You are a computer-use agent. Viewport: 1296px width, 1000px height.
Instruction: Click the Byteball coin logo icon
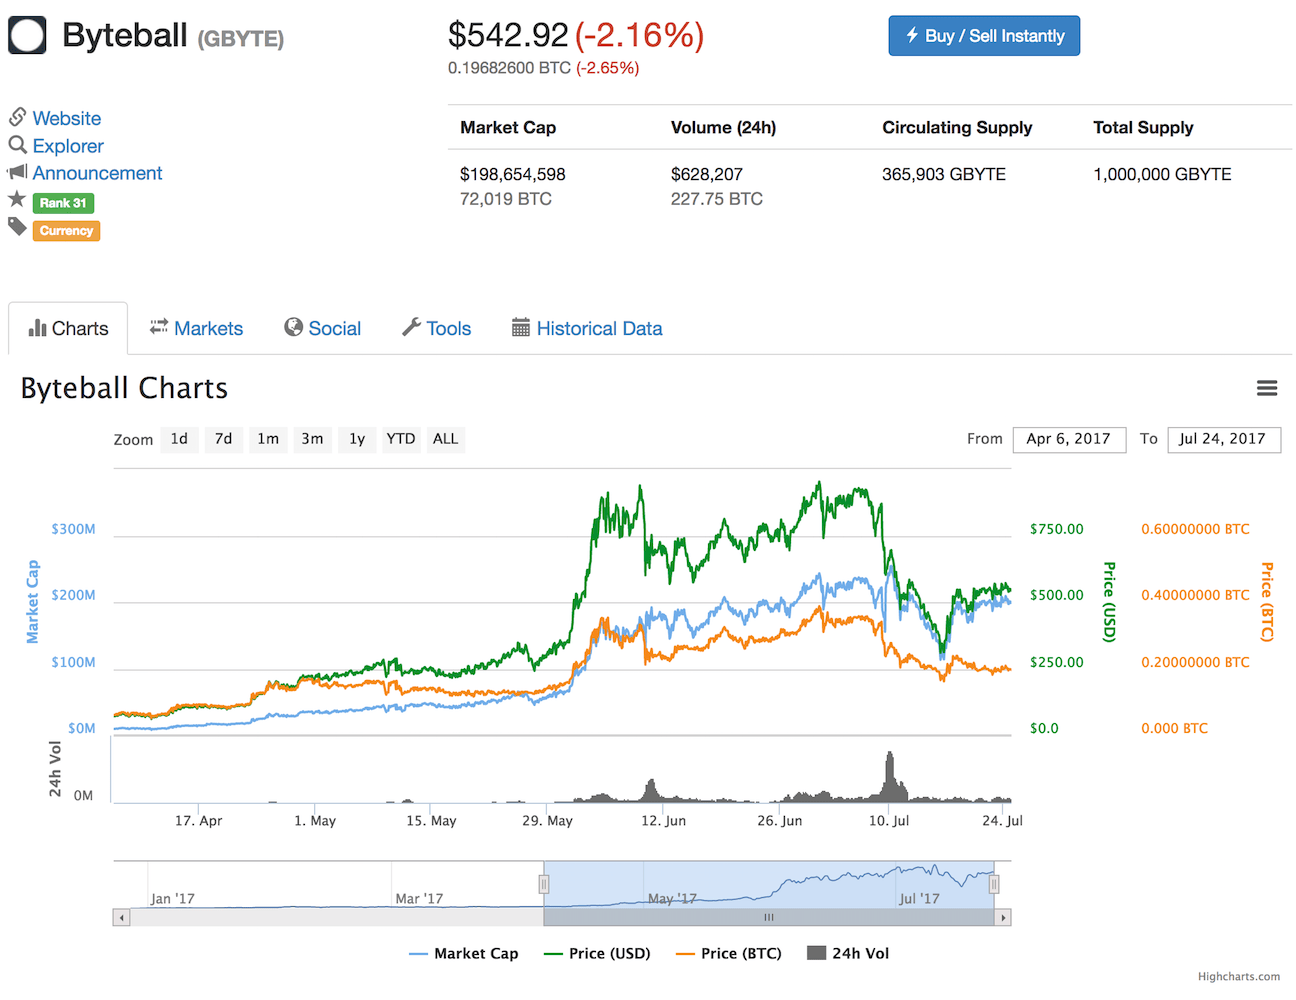pyautogui.click(x=27, y=35)
